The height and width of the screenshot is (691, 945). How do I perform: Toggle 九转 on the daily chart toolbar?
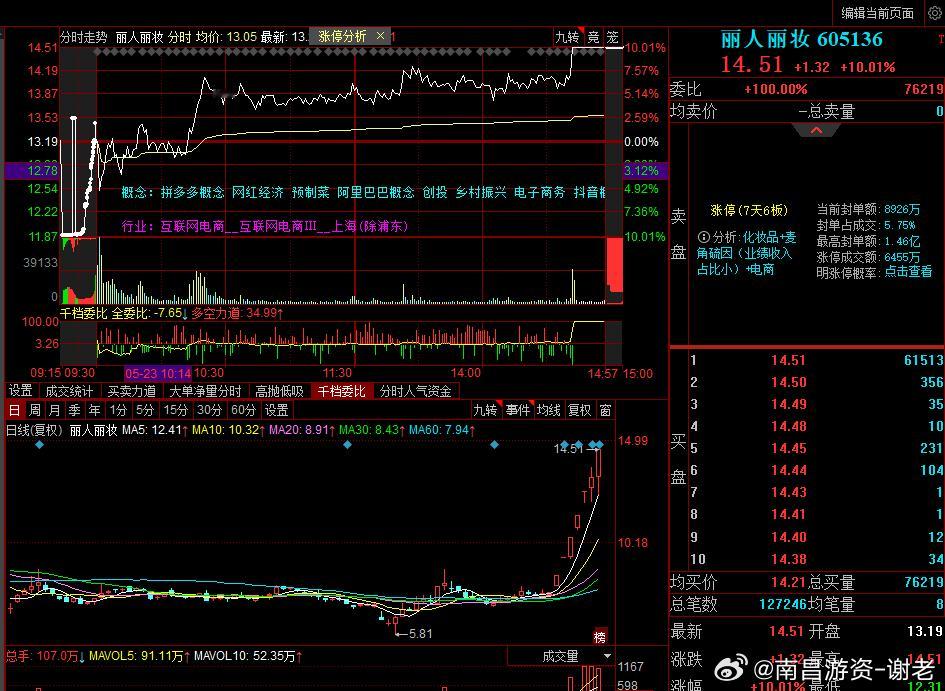point(485,410)
